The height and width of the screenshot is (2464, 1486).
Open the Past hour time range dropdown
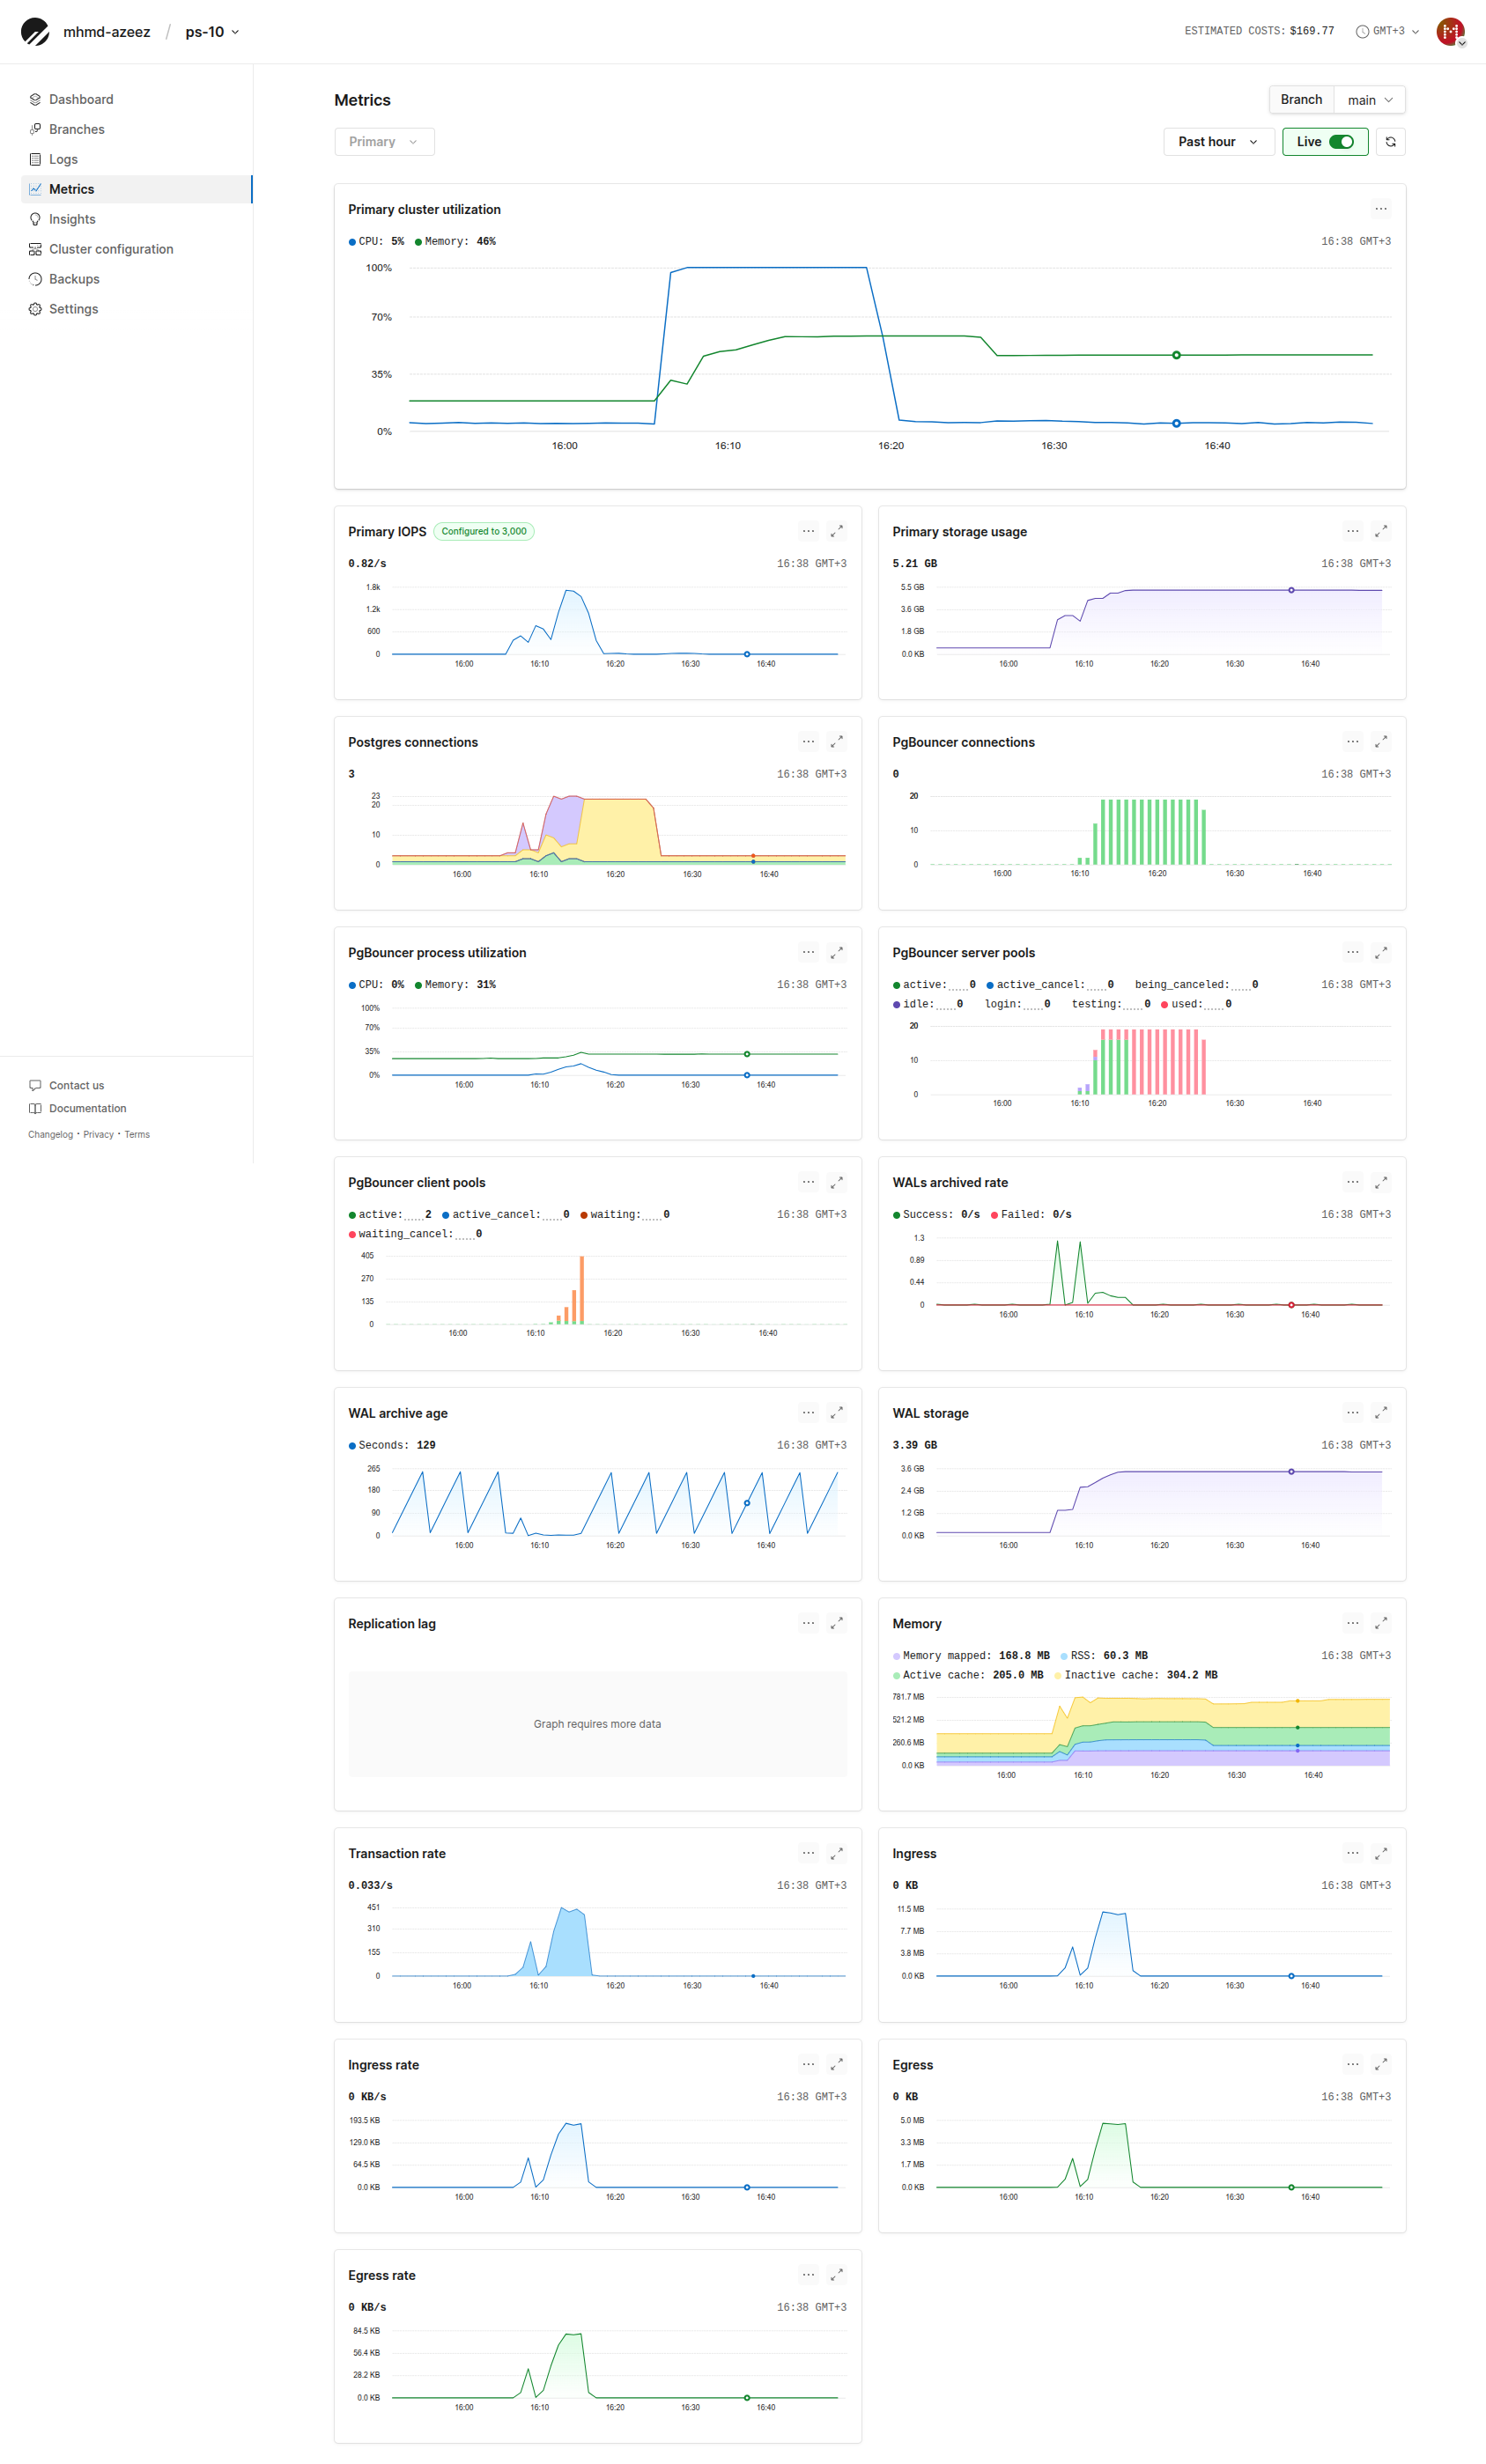coord(1217,142)
